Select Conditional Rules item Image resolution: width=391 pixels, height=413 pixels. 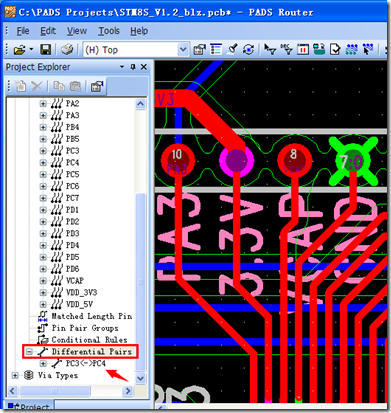(x=89, y=340)
